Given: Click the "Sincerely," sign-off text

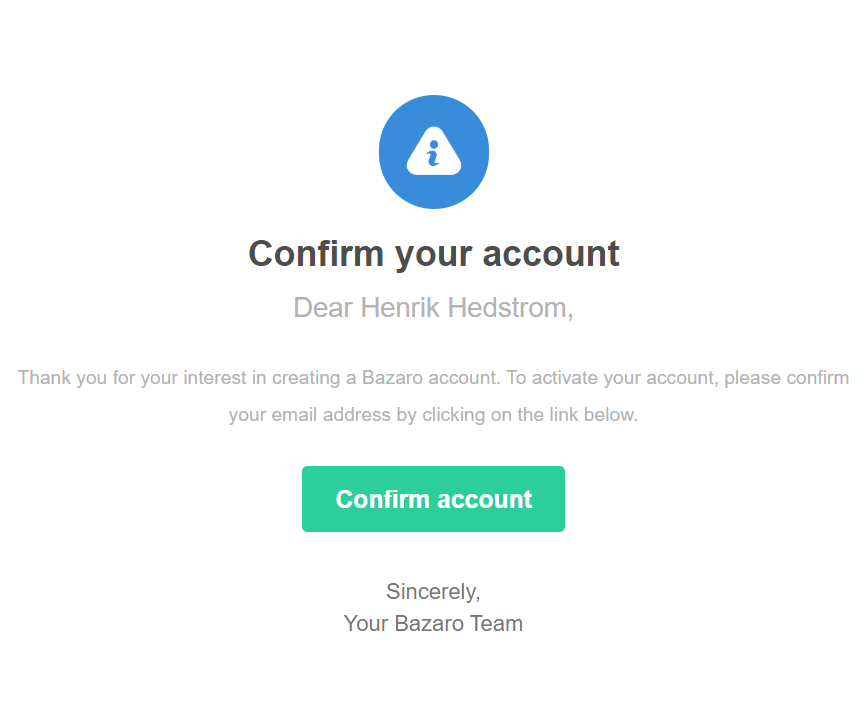Looking at the screenshot, I should [433, 592].
